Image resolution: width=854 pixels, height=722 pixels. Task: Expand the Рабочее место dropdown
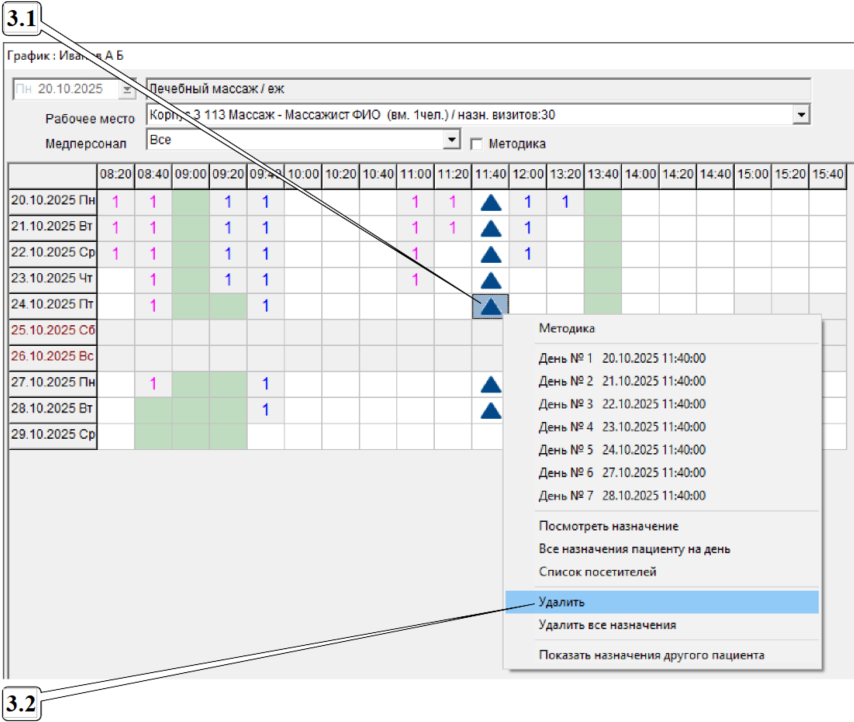(800, 115)
